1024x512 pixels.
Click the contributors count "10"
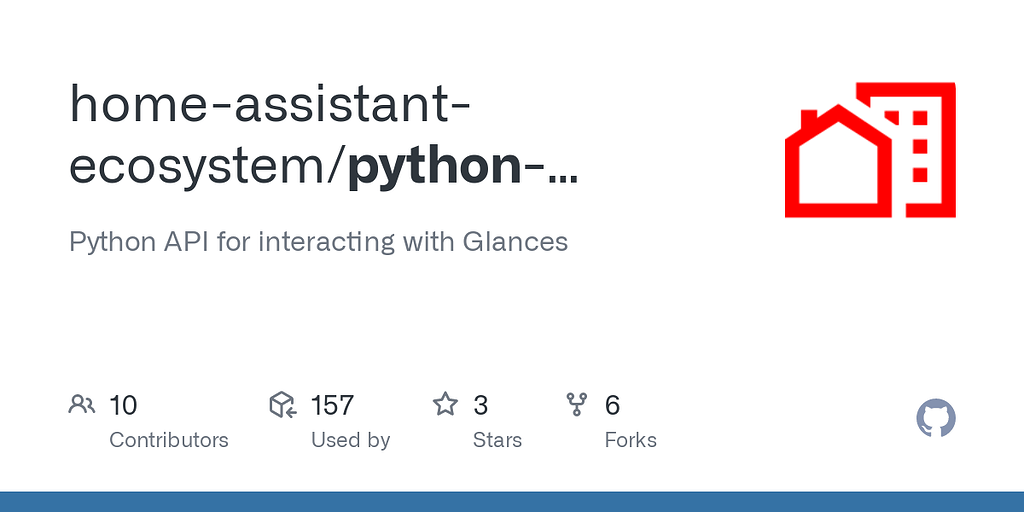pos(123,405)
